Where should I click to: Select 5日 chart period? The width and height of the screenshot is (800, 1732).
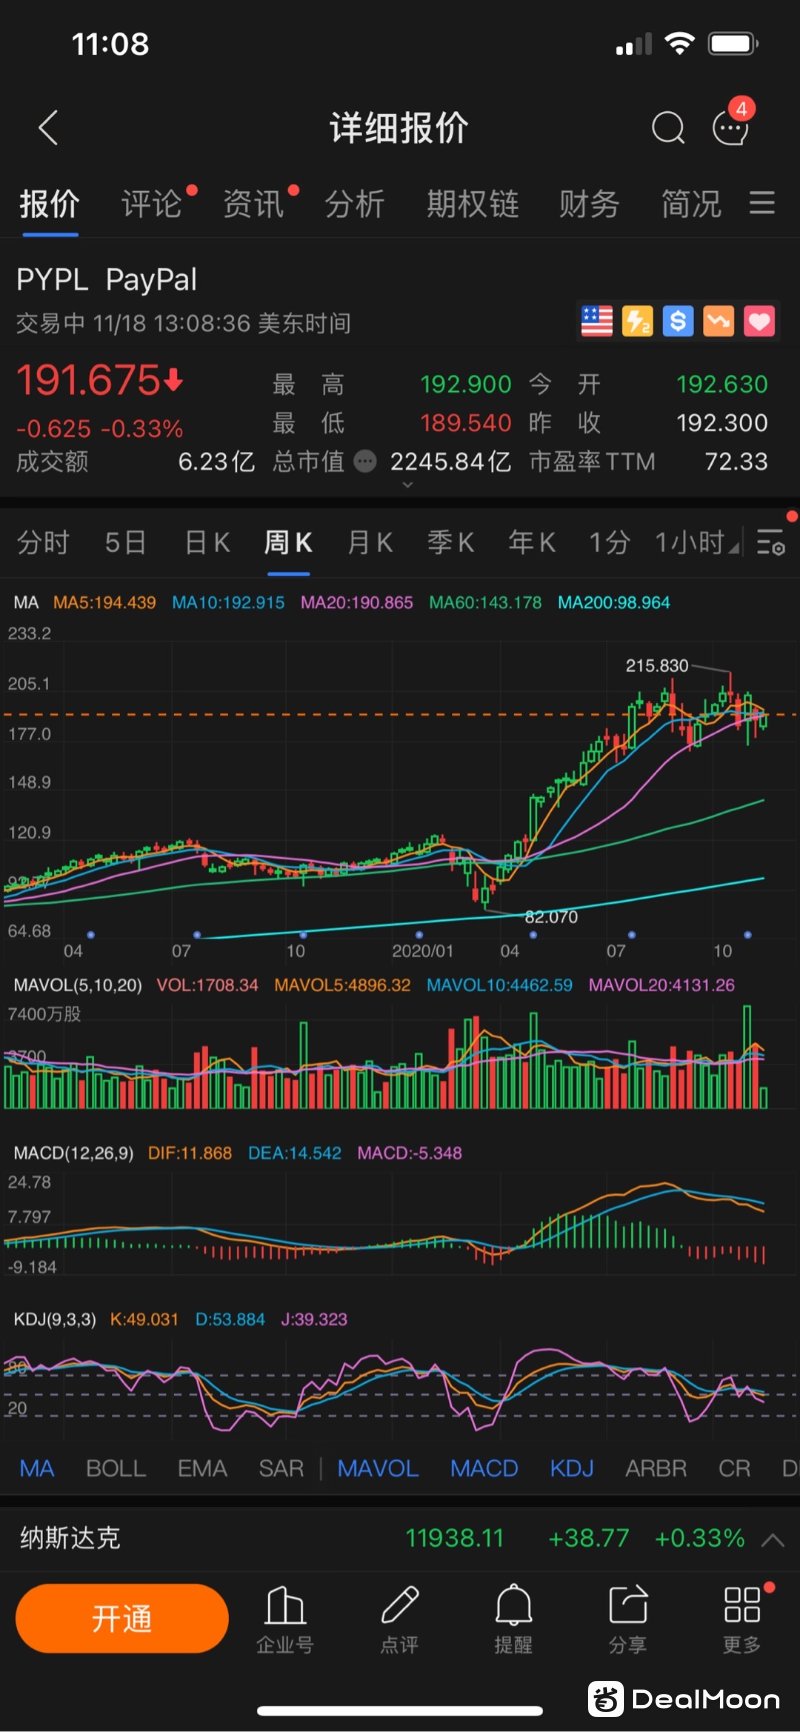(x=126, y=543)
